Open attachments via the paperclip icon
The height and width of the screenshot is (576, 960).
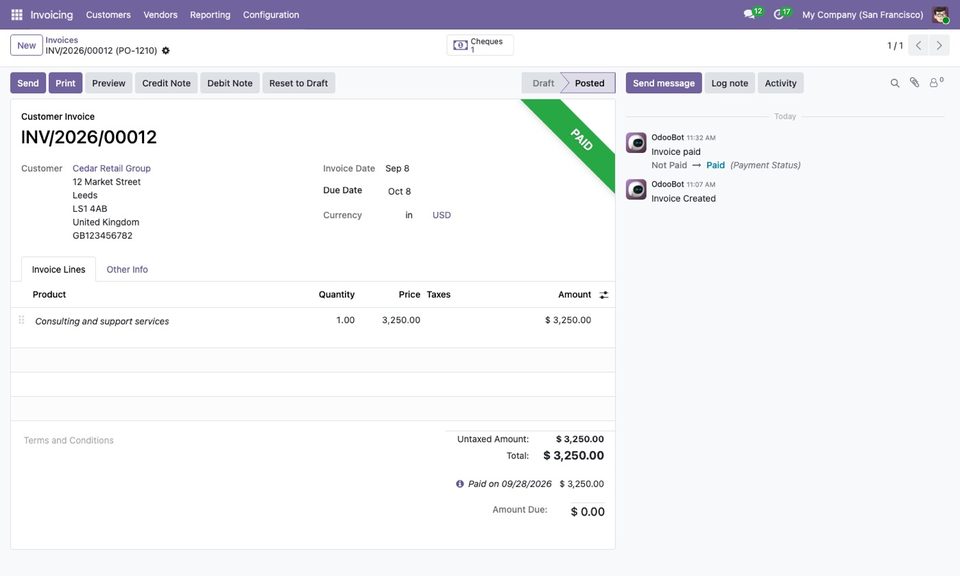click(914, 83)
